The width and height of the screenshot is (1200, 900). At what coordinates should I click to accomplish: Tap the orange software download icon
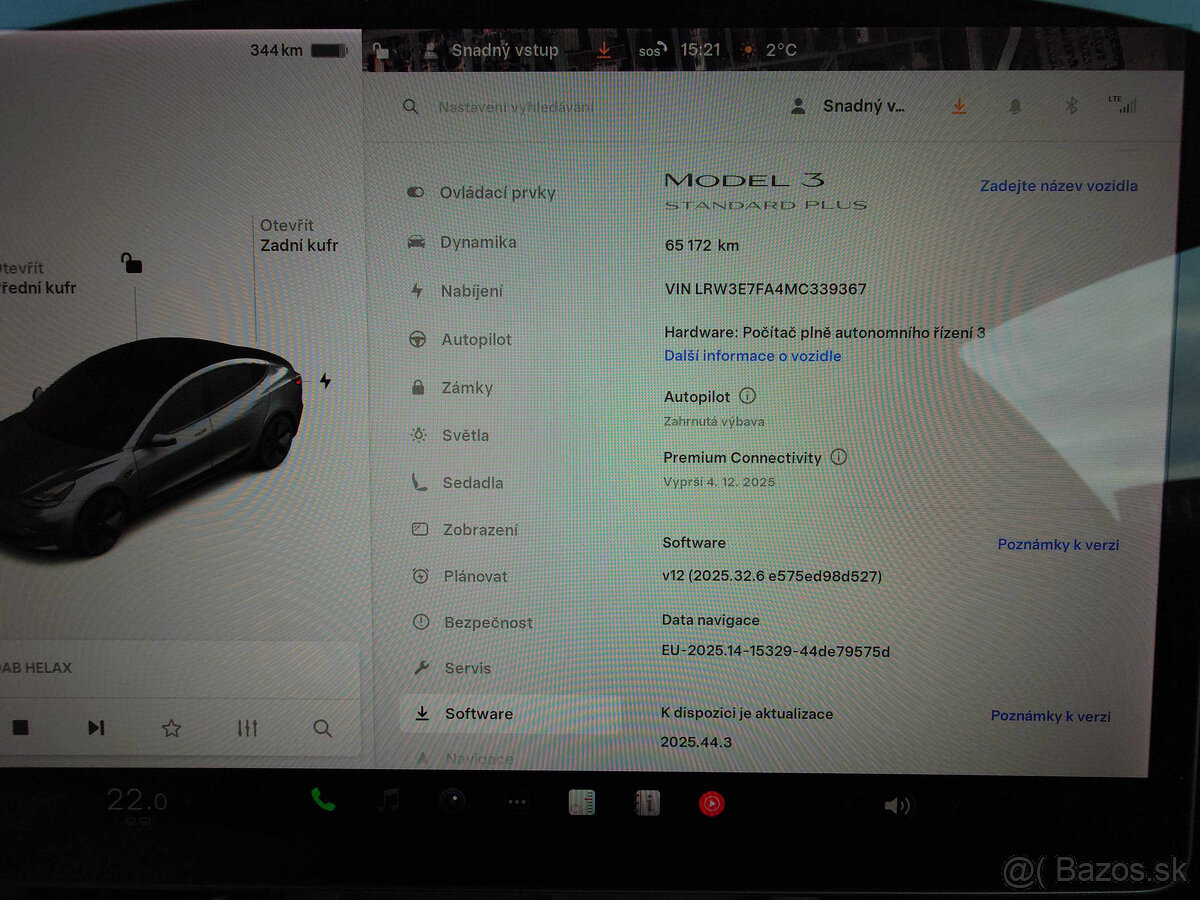click(958, 105)
